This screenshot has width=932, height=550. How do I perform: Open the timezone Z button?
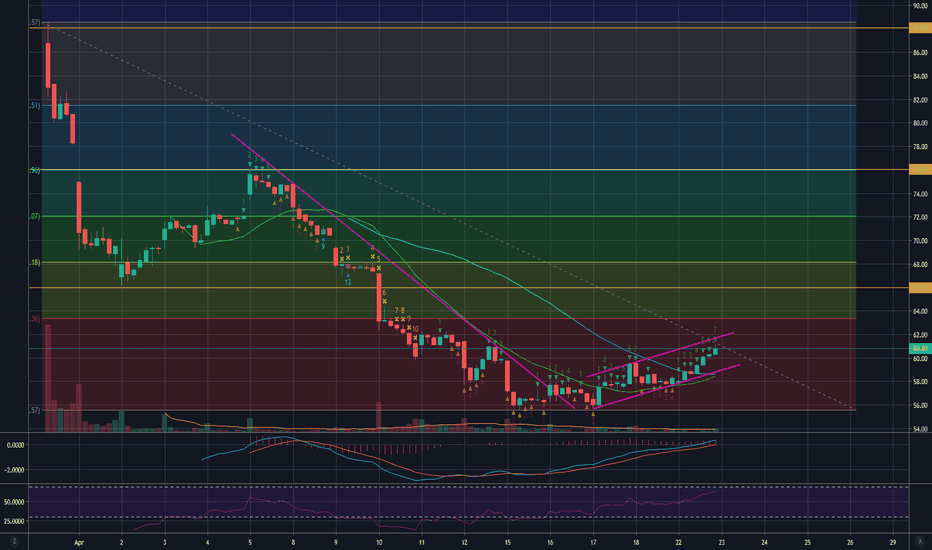14,542
